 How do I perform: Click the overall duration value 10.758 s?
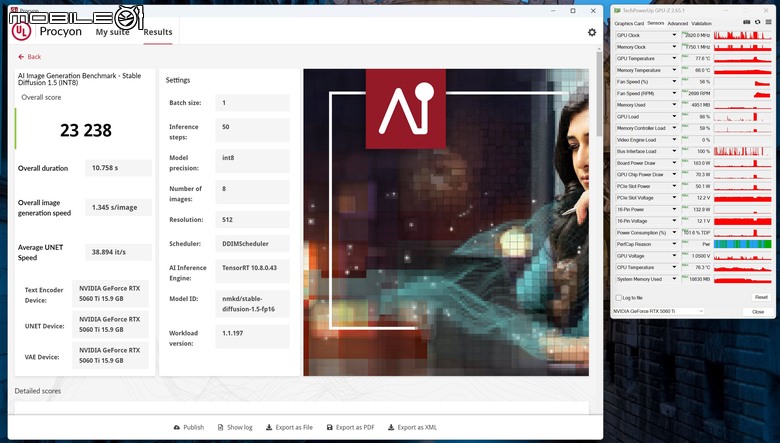click(118, 168)
